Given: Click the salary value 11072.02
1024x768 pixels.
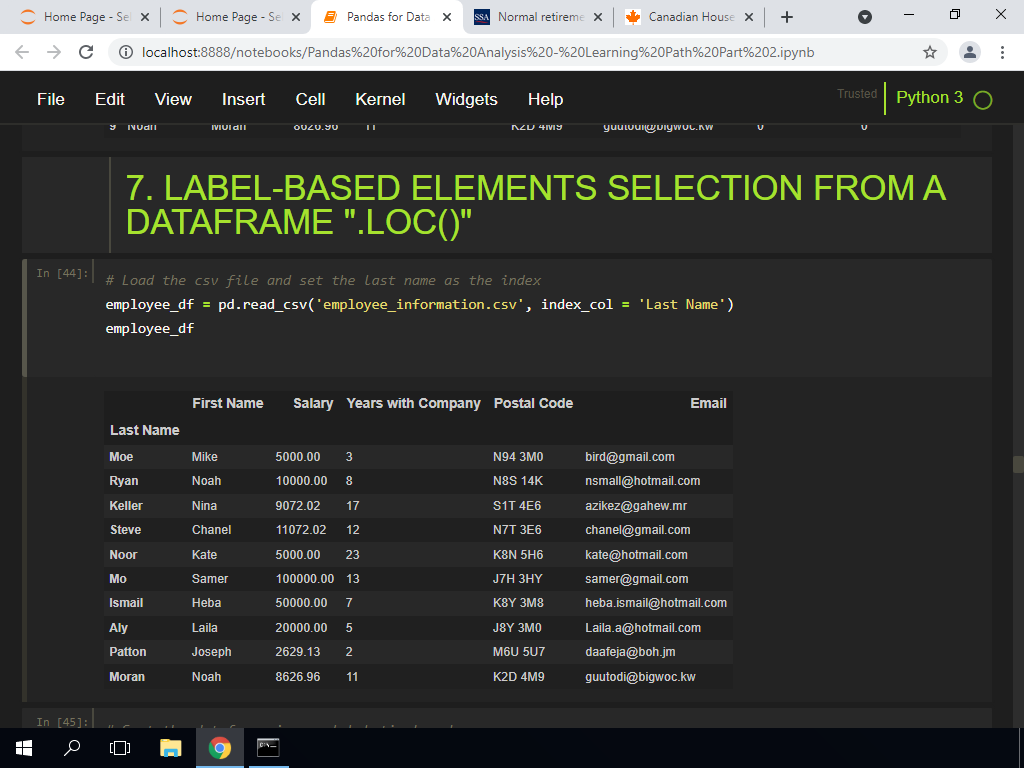Looking at the screenshot, I should (300, 530).
